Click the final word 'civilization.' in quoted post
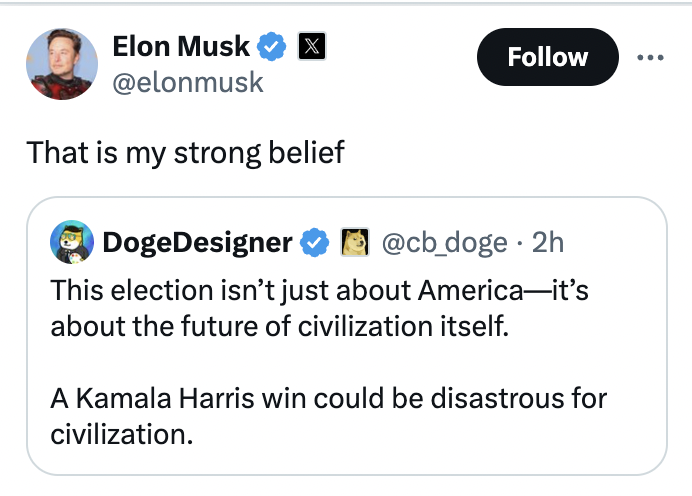 point(122,435)
